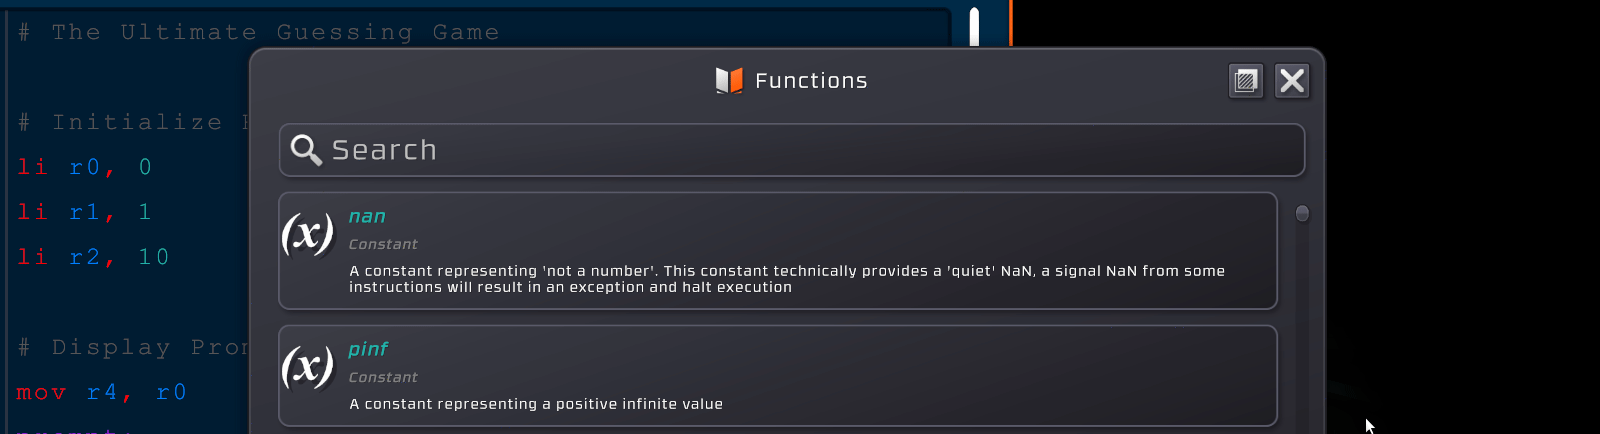Click the transparency toggle button in Functions header
The image size is (1600, 434).
pyautogui.click(x=1246, y=81)
